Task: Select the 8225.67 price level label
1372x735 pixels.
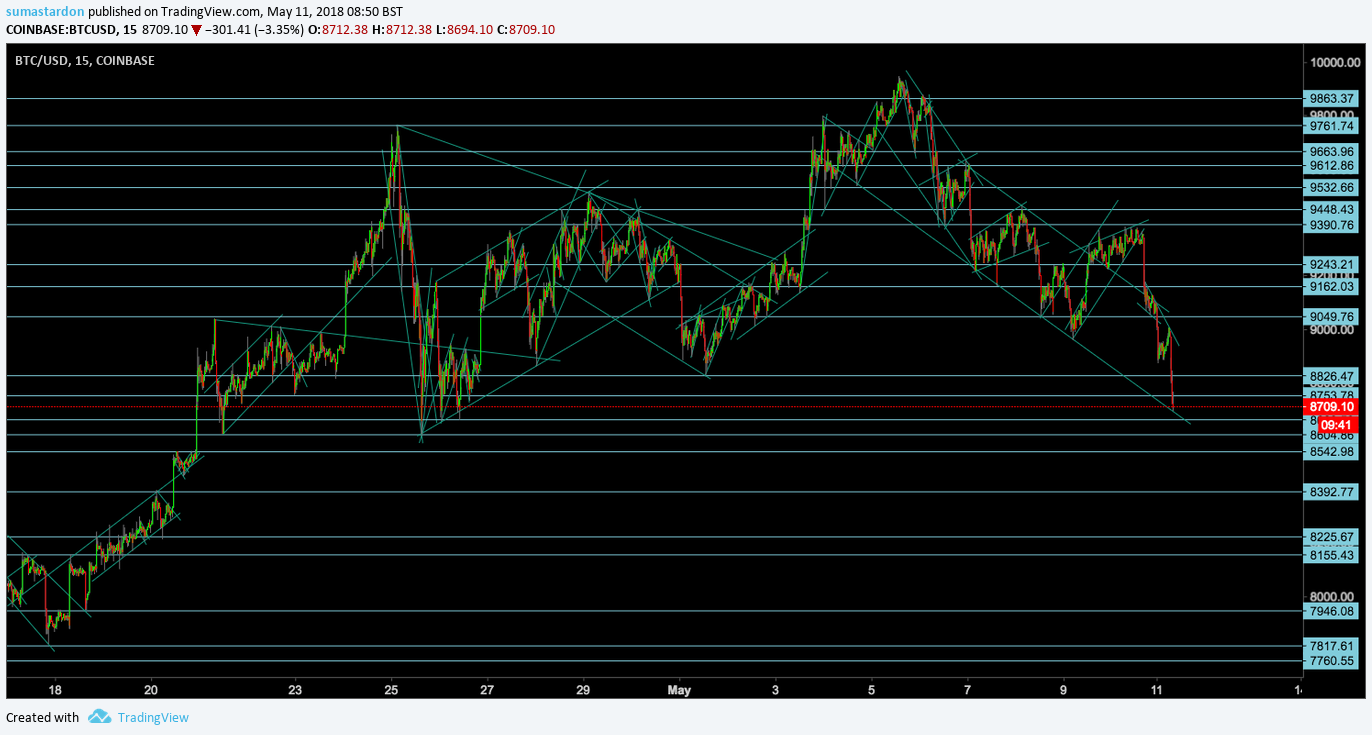Action: point(1332,537)
